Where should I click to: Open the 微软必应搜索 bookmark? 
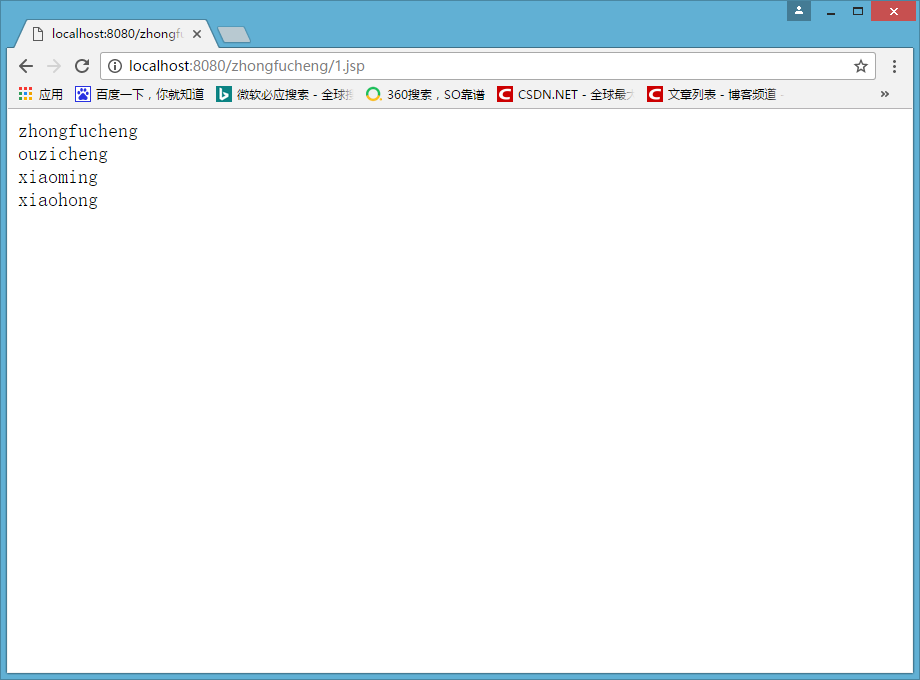tap(285, 94)
